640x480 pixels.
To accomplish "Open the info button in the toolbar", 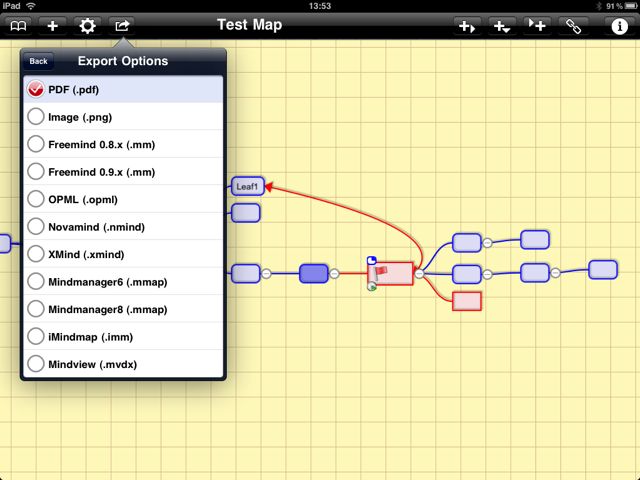I will [x=619, y=27].
